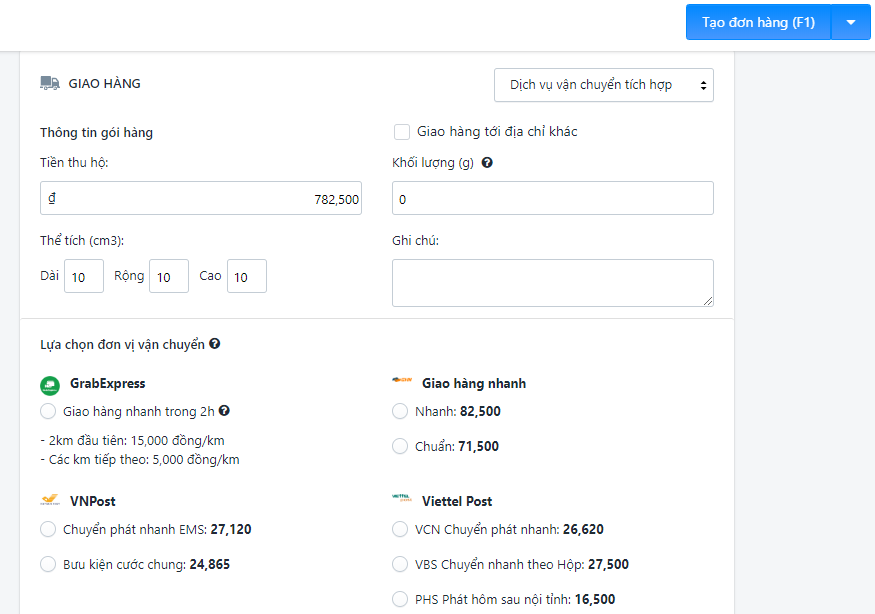Expand the arrow next to Tạo đơn hàng

(x=850, y=22)
